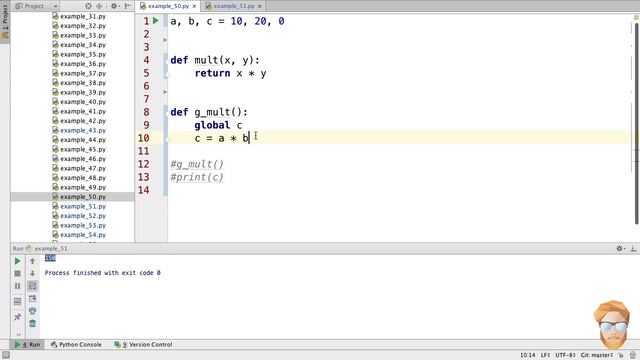Collapse all in the Project tool window
This screenshot has height=360, width=640.
pos(99,6)
